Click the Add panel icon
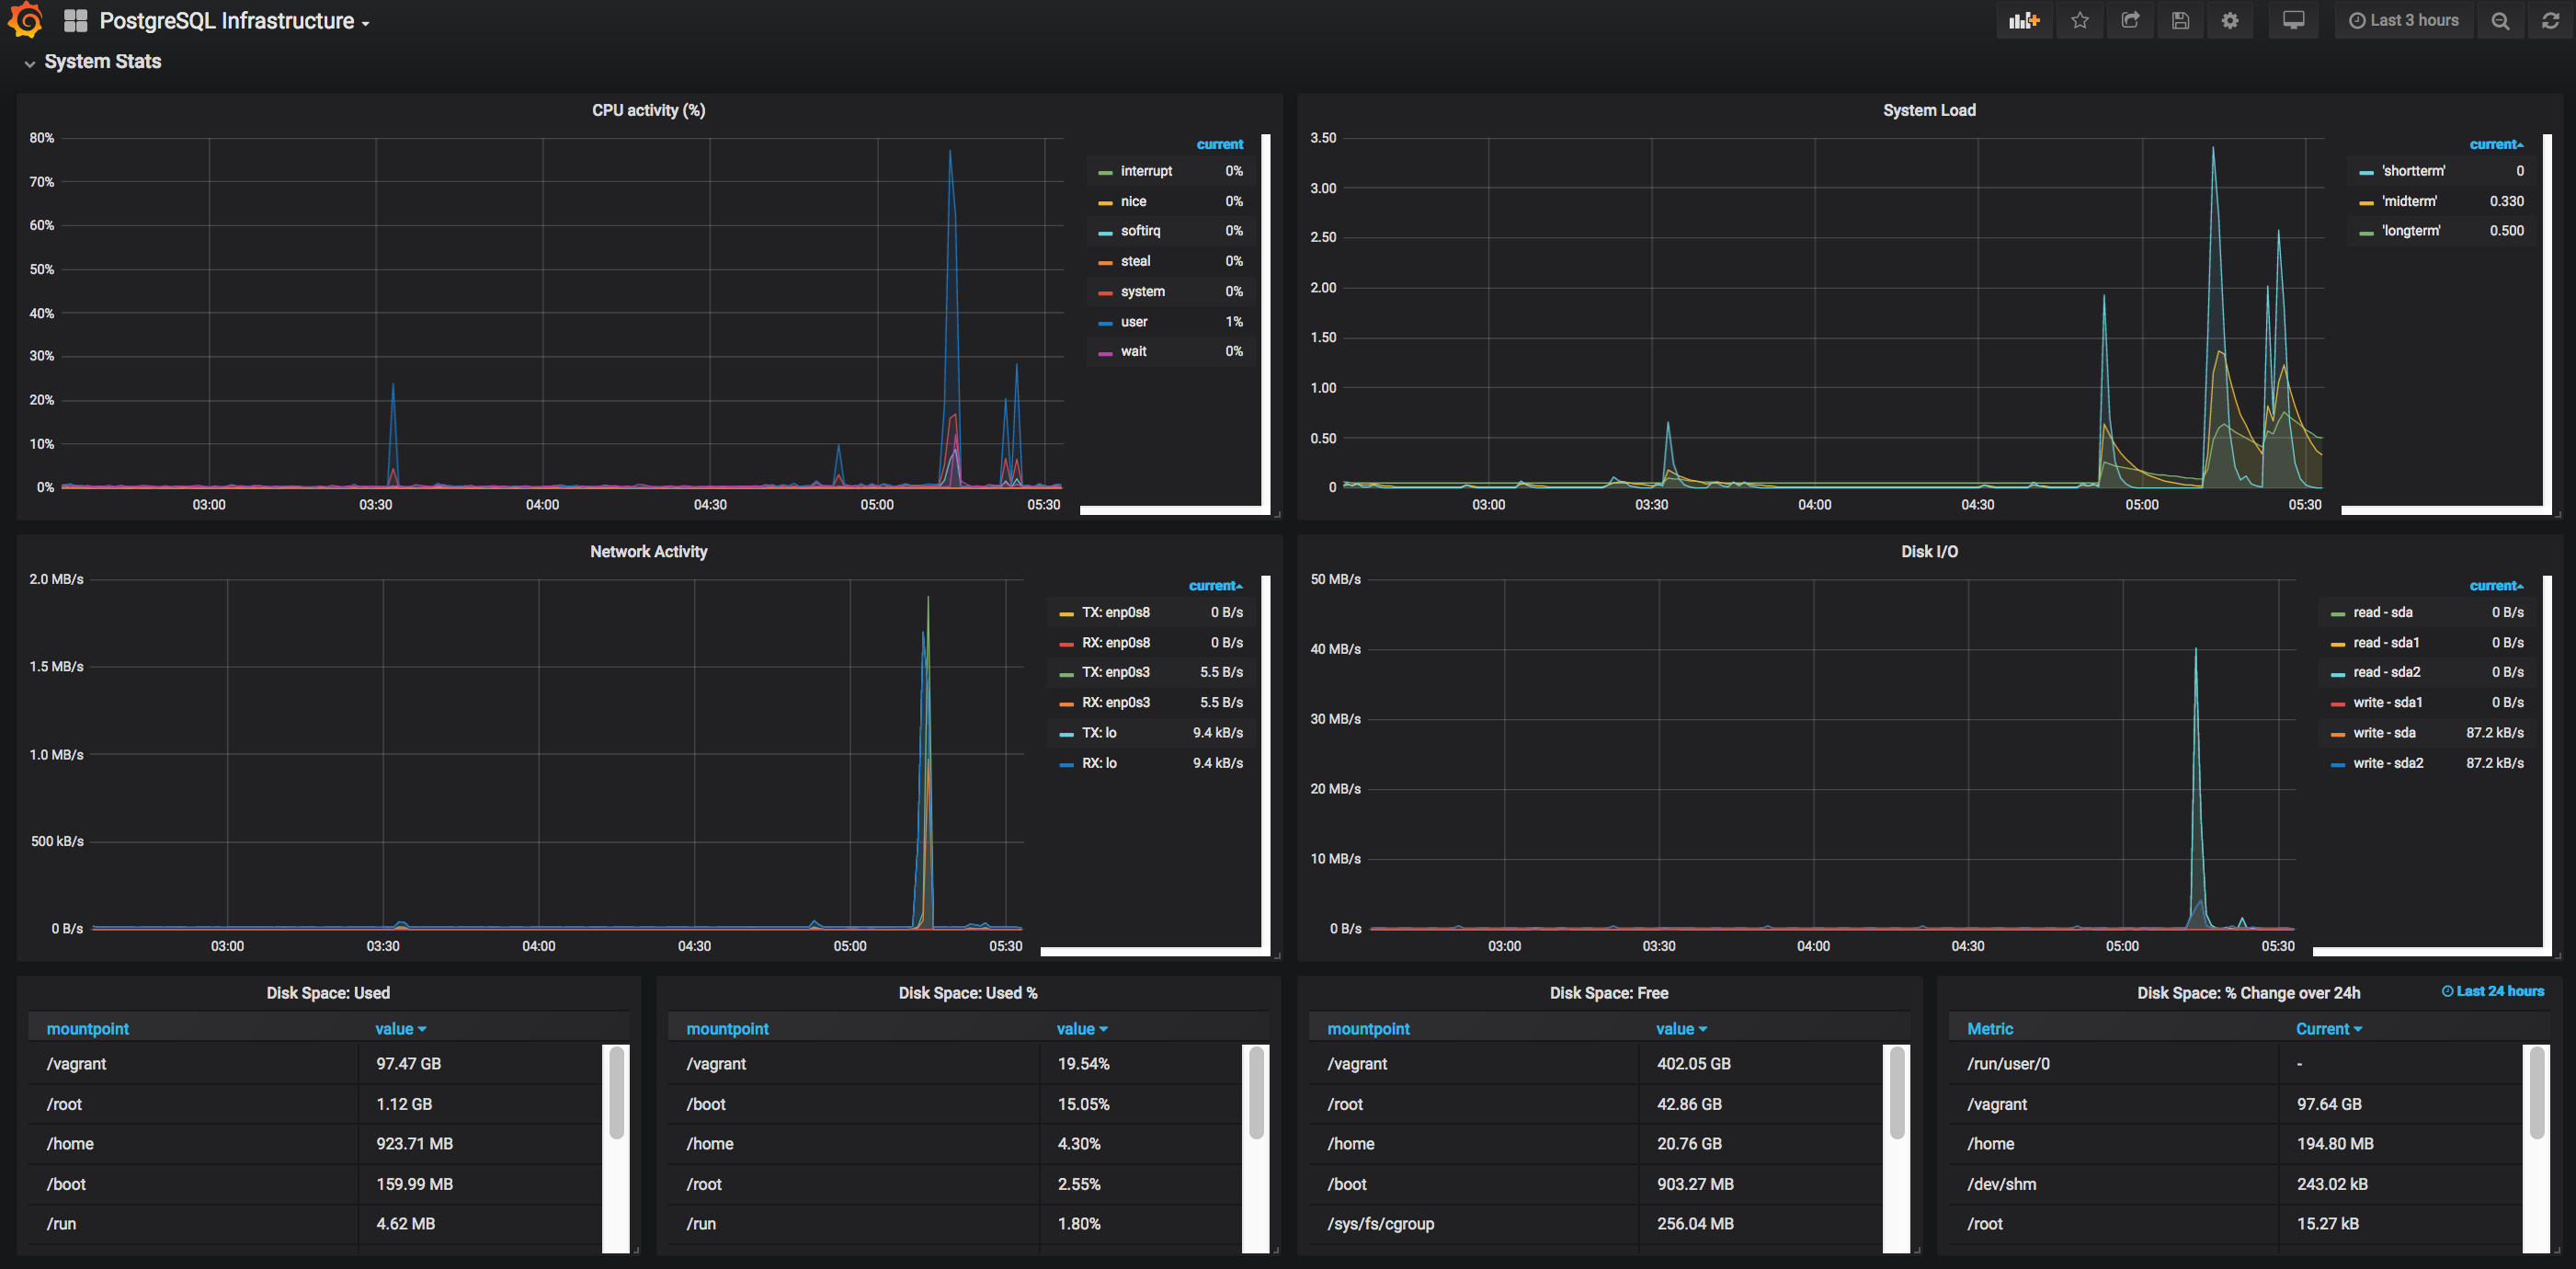Image resolution: width=2576 pixels, height=1269 pixels. pyautogui.click(x=2023, y=21)
